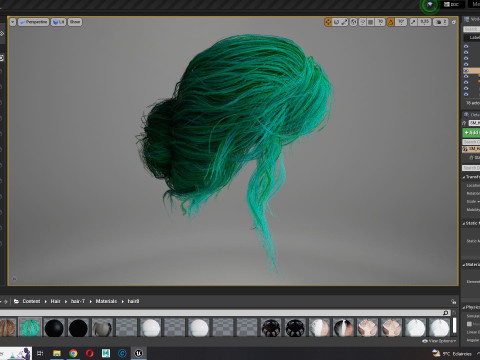This screenshot has width=480, height=360.
Task: Select the green hair material thumbnail
Action: pyautogui.click(x=30, y=328)
